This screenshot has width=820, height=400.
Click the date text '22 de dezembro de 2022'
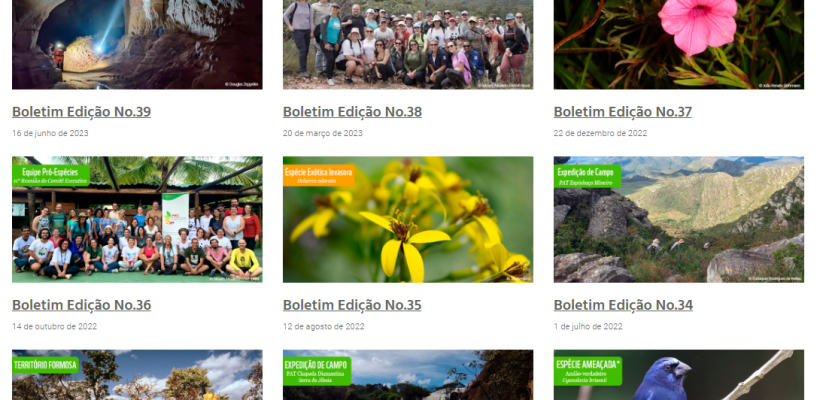[600, 133]
